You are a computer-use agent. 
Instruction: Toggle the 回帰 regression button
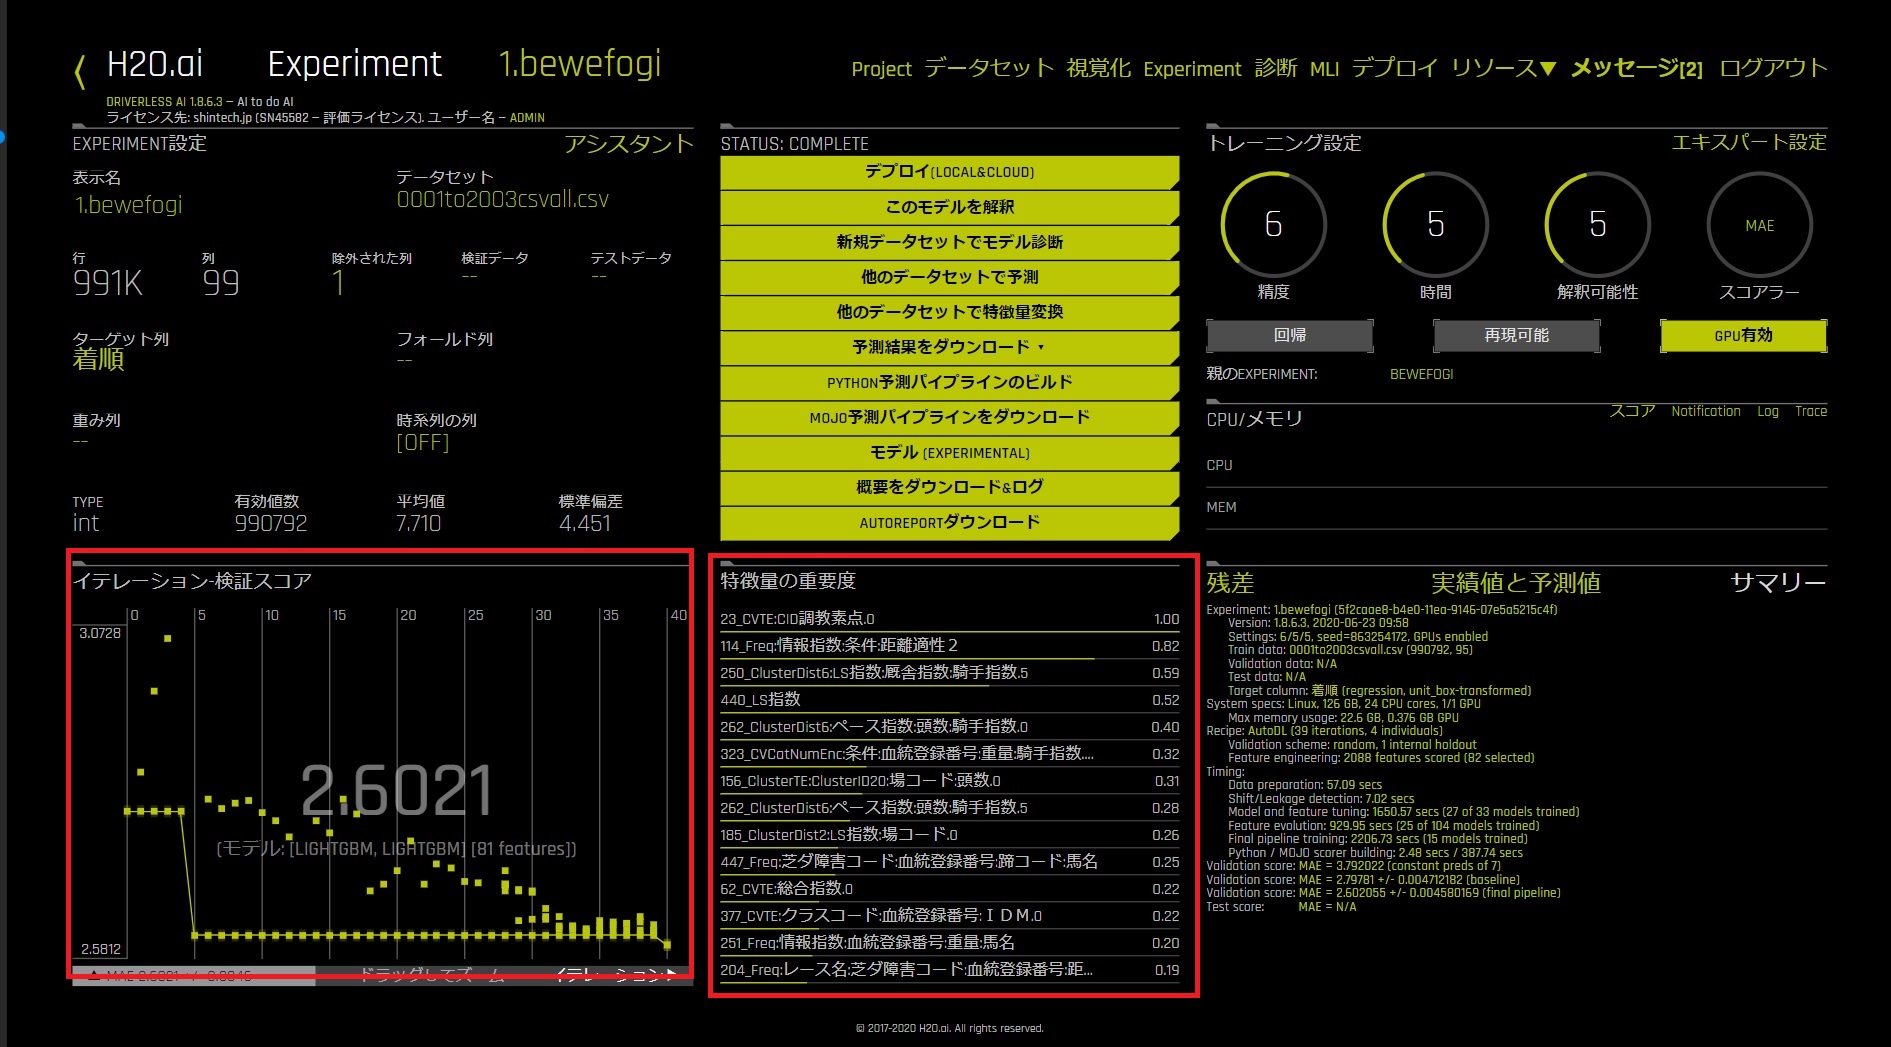pyautogui.click(x=1289, y=336)
